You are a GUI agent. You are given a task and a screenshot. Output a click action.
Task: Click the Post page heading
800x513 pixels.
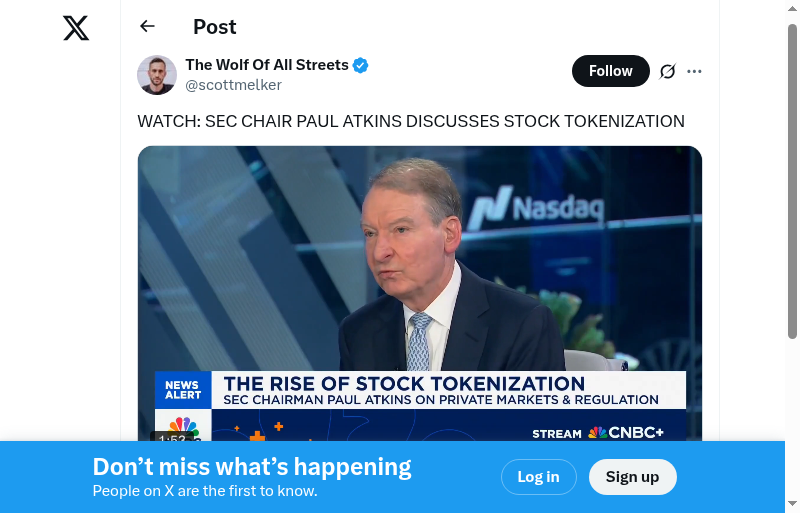pyautogui.click(x=215, y=27)
